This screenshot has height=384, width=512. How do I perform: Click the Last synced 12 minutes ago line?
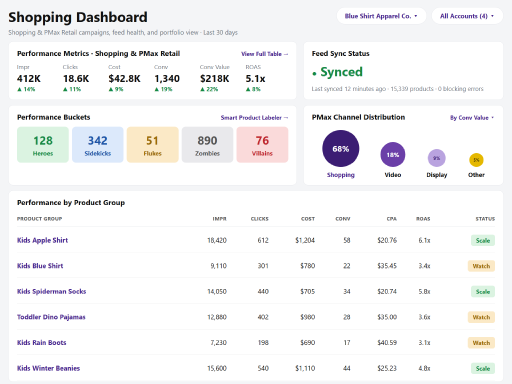tap(397, 89)
